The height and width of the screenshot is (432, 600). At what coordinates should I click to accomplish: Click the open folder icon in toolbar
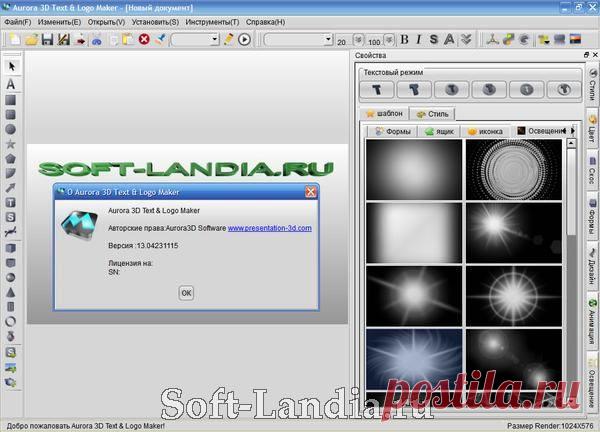tap(31, 40)
